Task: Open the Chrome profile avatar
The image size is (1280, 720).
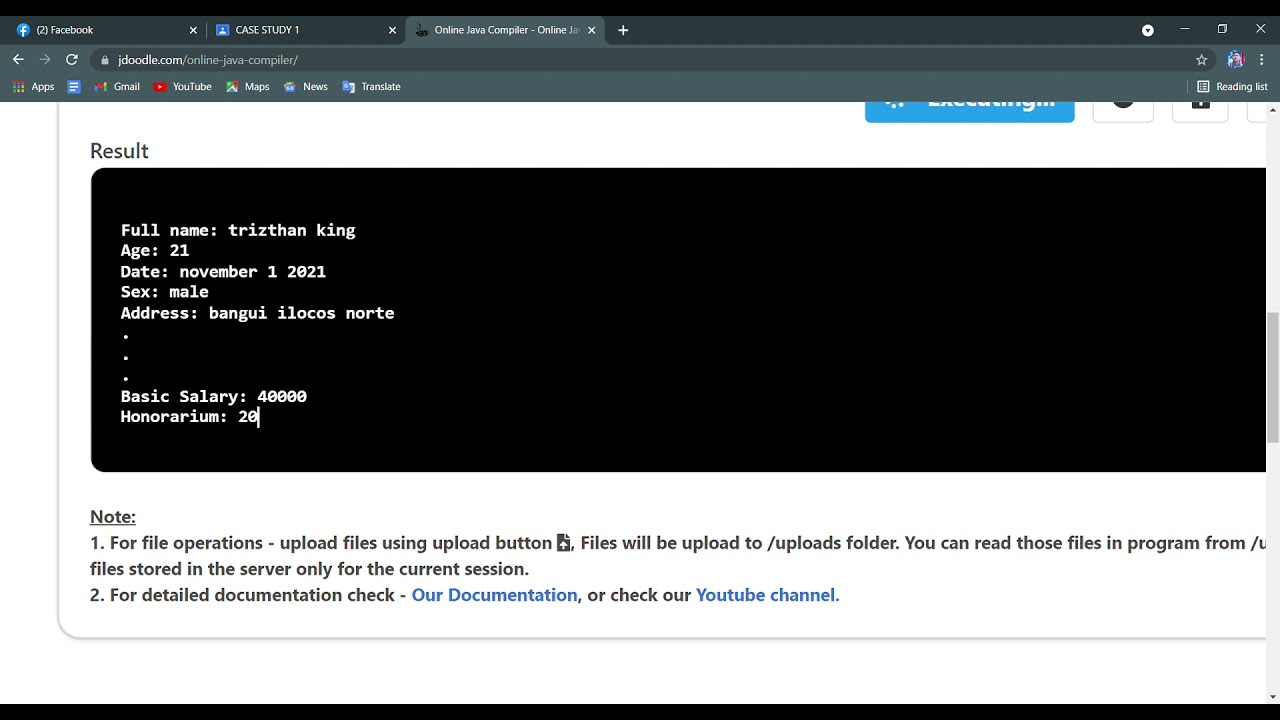Action: click(1235, 60)
